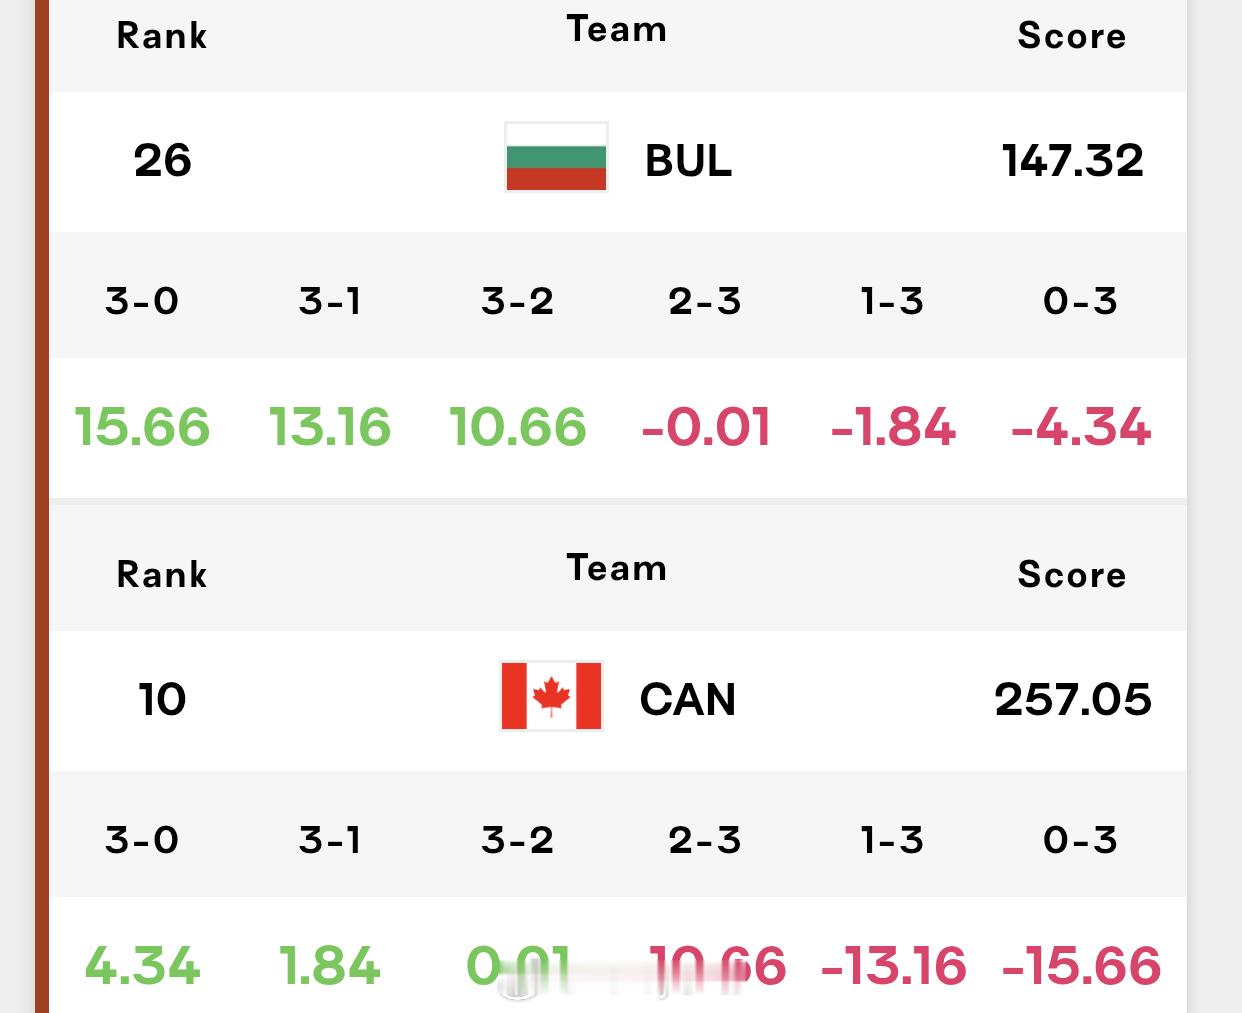Viewport: 1242px width, 1013px height.
Task: Click Canada's 1.84 value under 3-1
Action: click(329, 966)
